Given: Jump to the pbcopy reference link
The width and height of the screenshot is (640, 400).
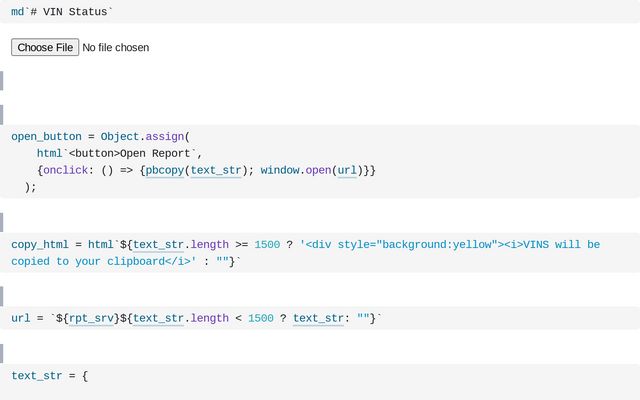Looking at the screenshot, I should click(165, 170).
